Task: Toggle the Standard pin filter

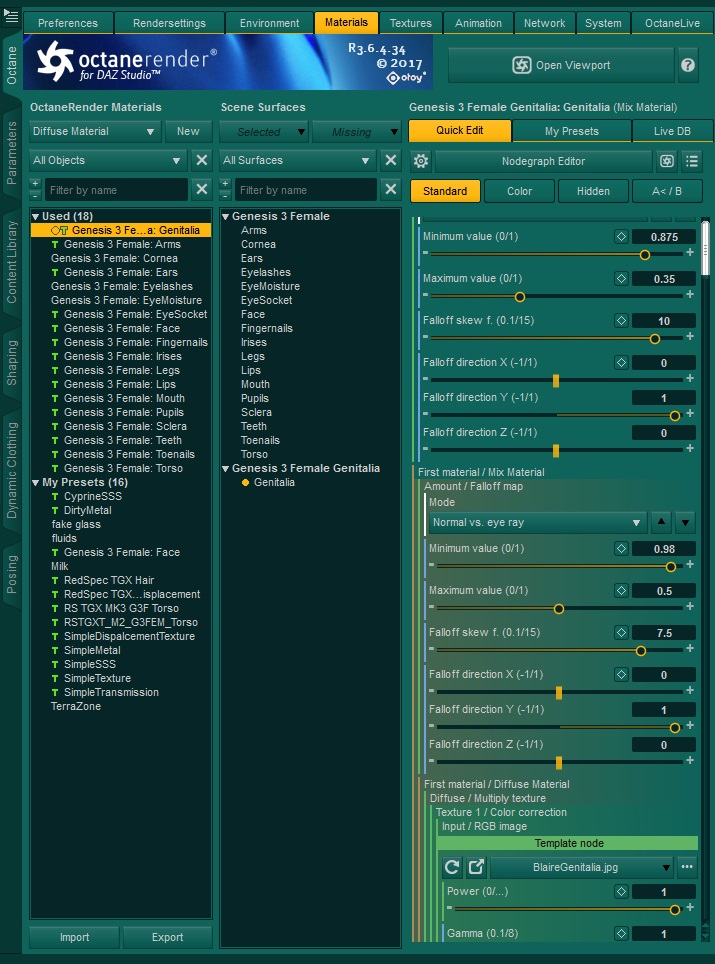Action: [445, 191]
